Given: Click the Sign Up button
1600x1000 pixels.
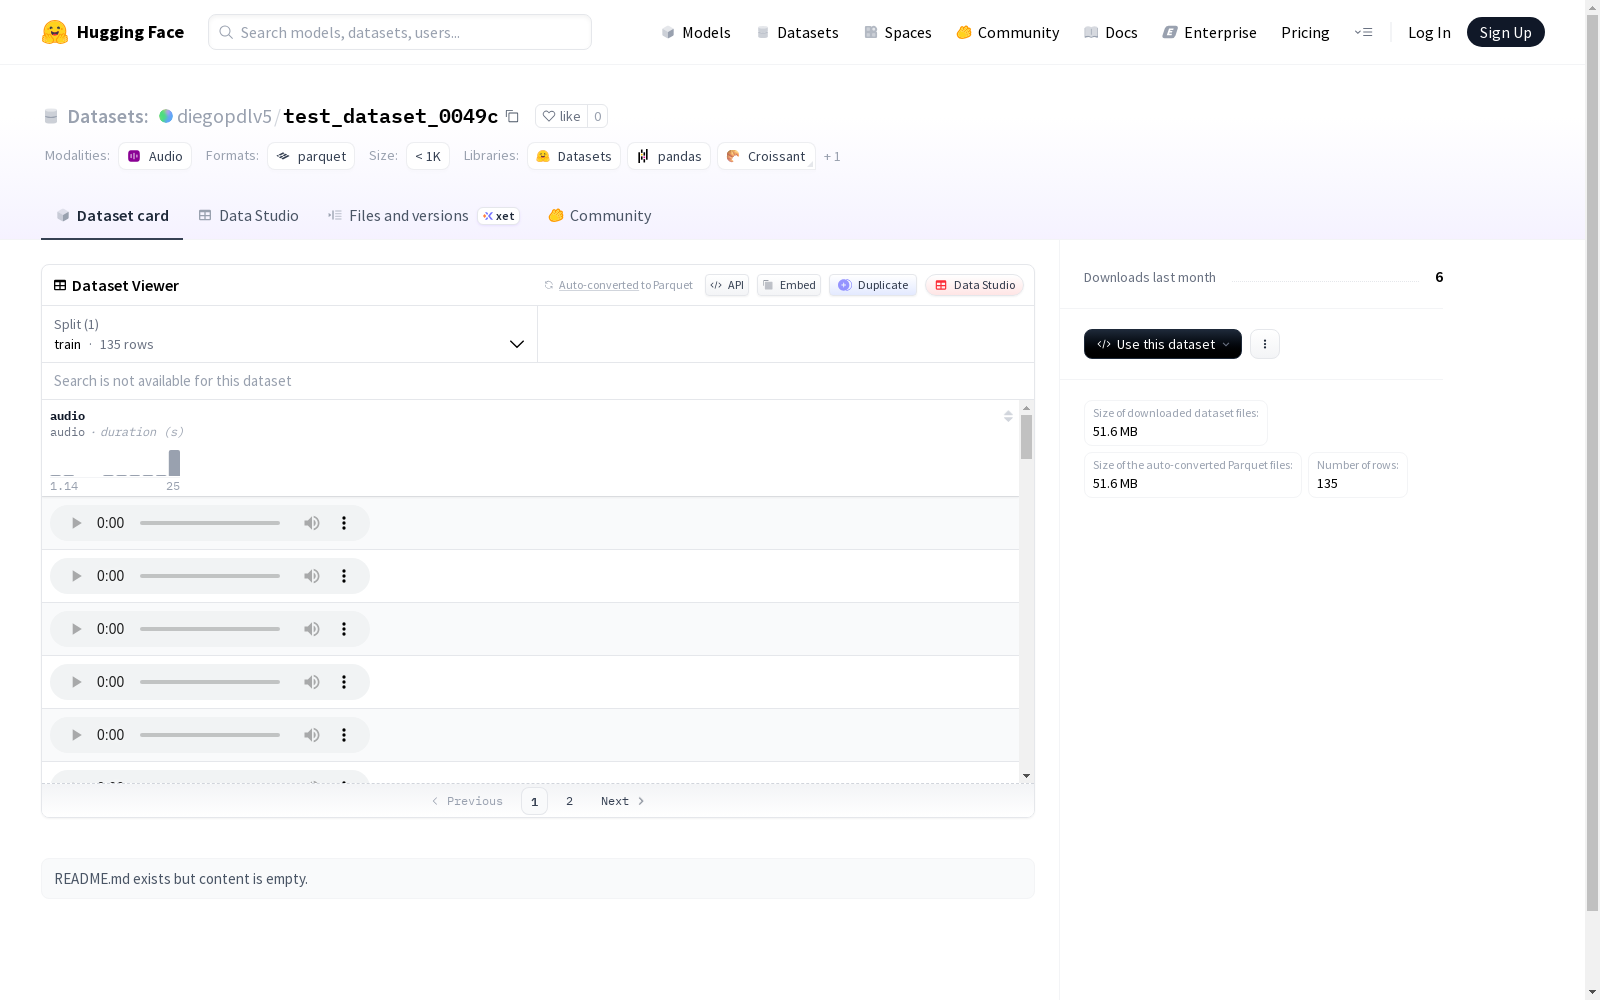Looking at the screenshot, I should 1505,32.
